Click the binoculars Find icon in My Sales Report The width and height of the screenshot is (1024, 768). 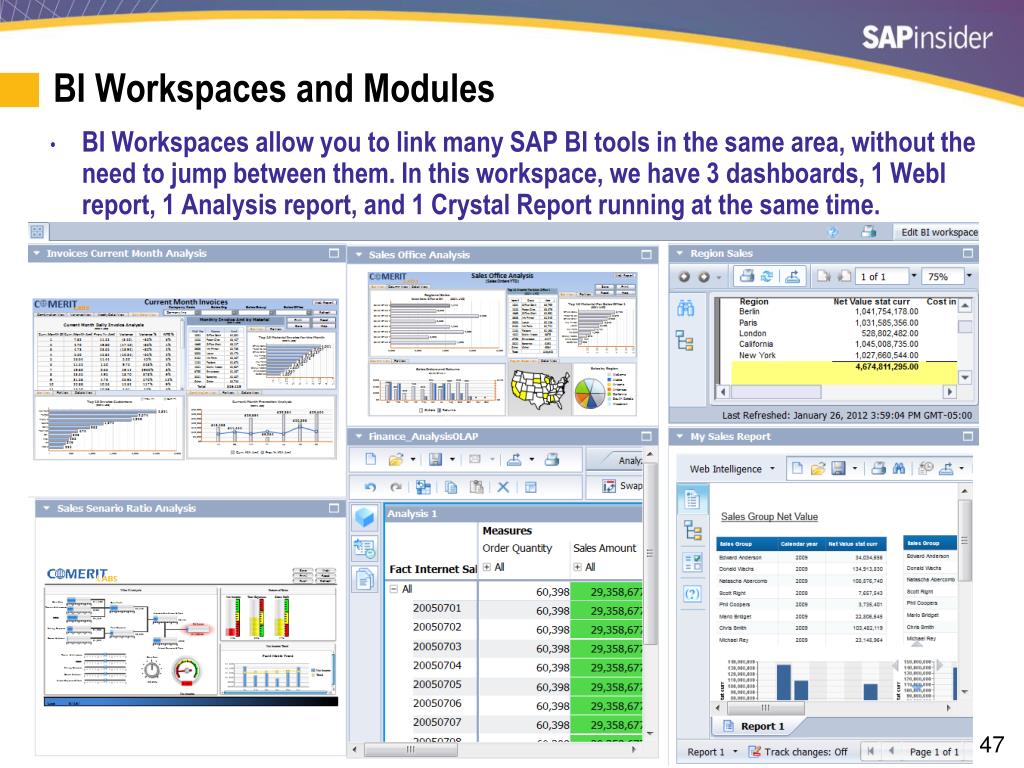coord(899,468)
